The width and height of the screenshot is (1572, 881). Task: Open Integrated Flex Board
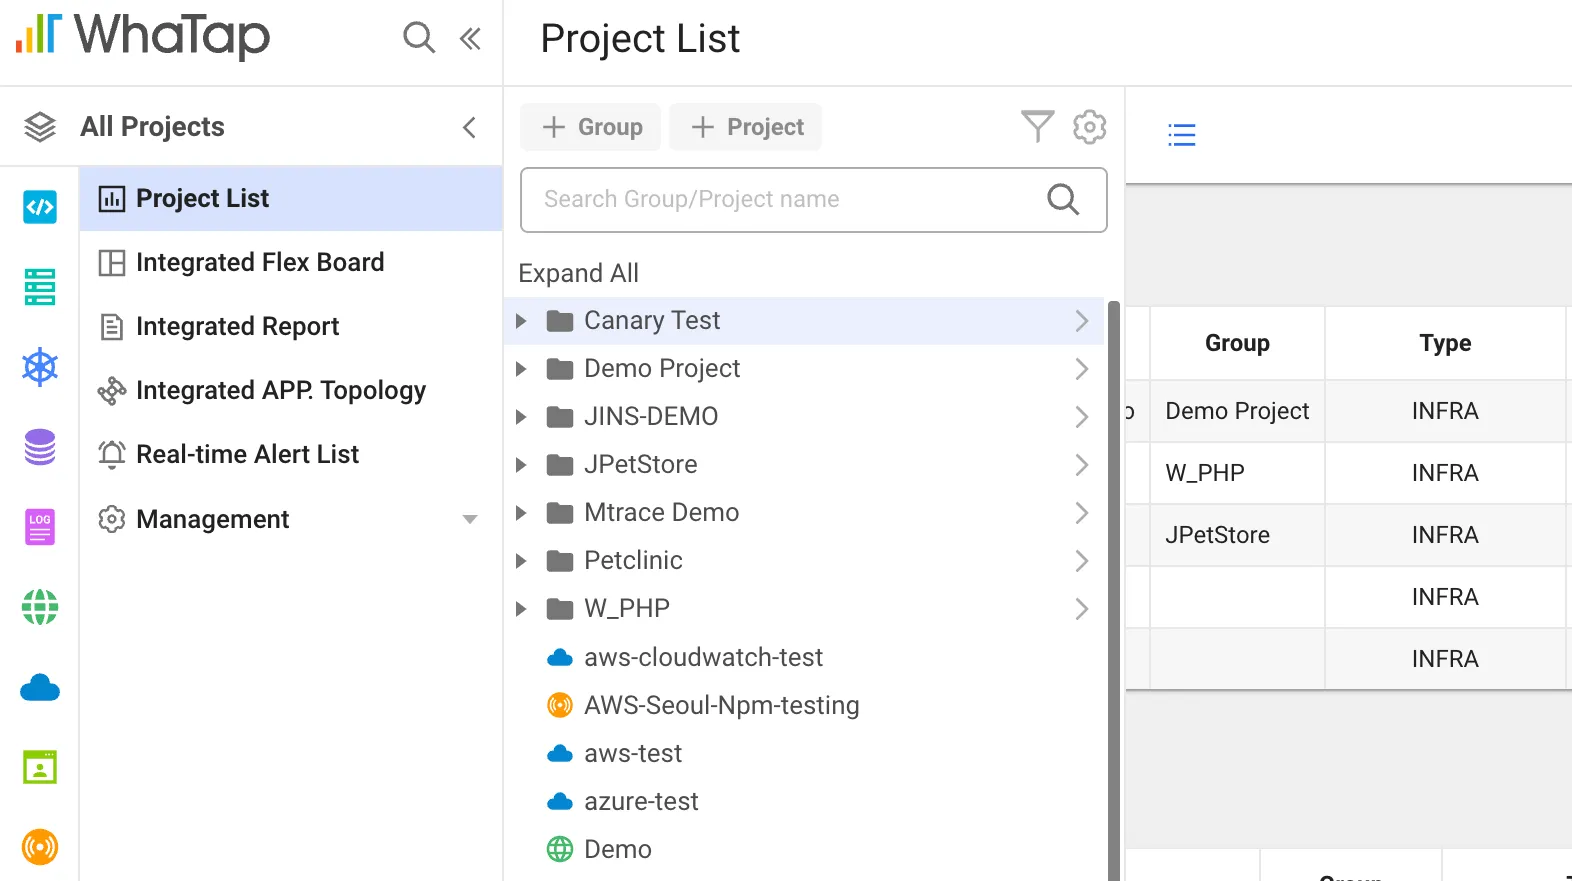[x=291, y=262]
